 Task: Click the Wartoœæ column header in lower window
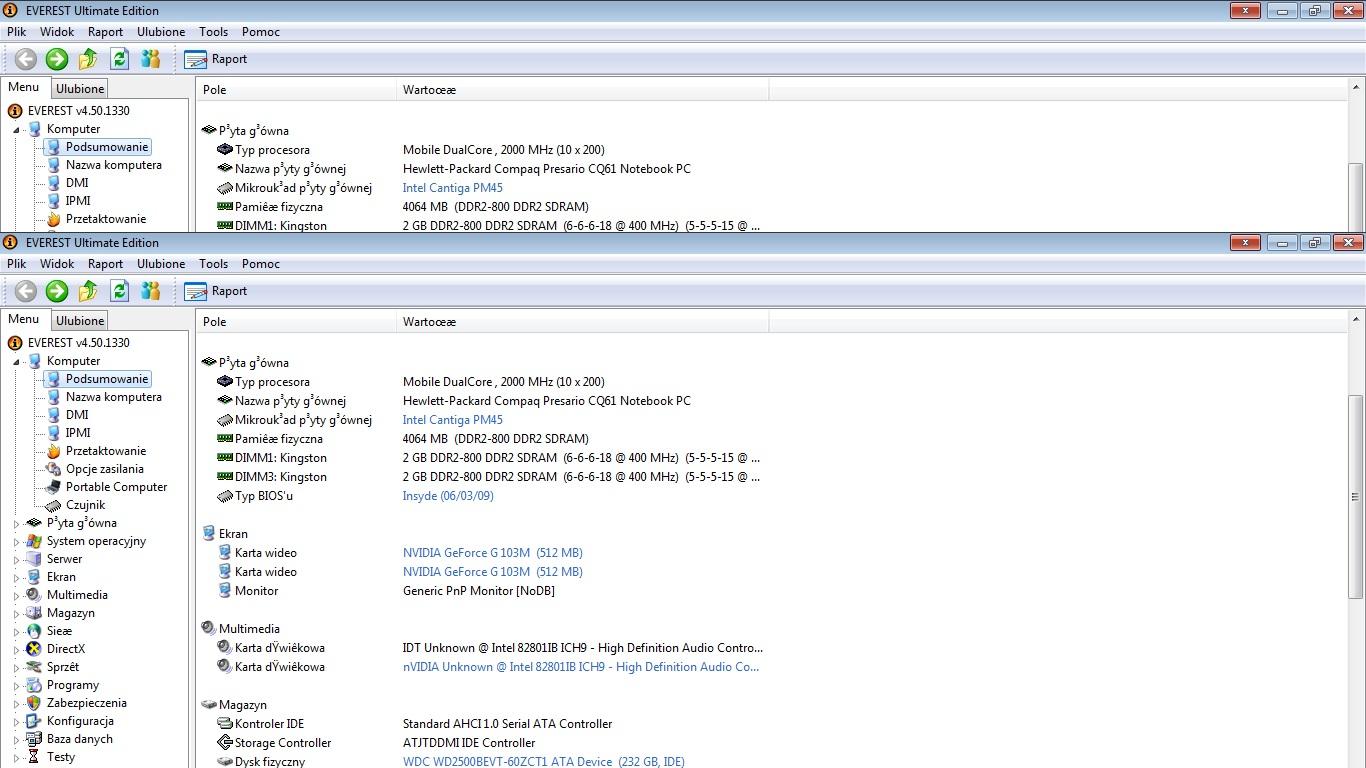click(583, 322)
